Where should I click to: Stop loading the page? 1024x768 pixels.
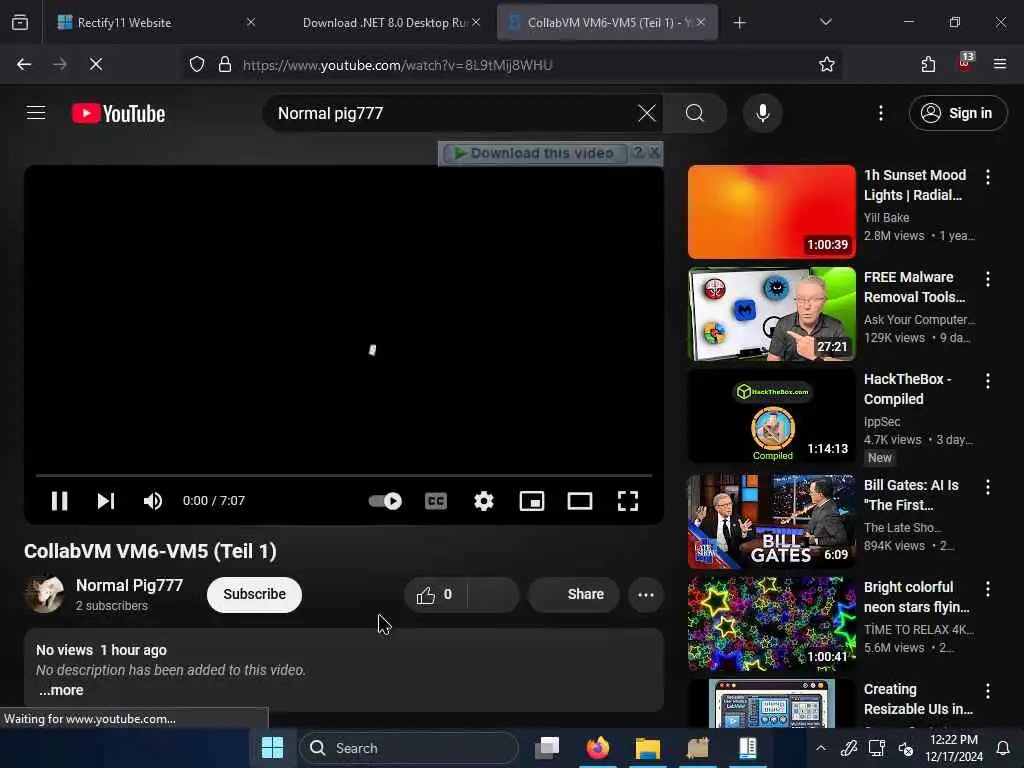(96, 64)
